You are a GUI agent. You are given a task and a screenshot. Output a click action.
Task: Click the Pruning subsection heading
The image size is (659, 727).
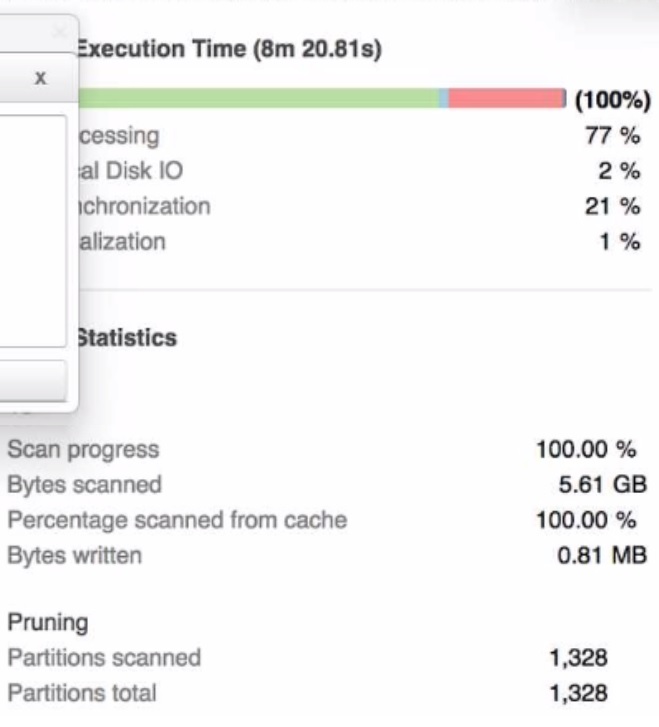point(48,623)
